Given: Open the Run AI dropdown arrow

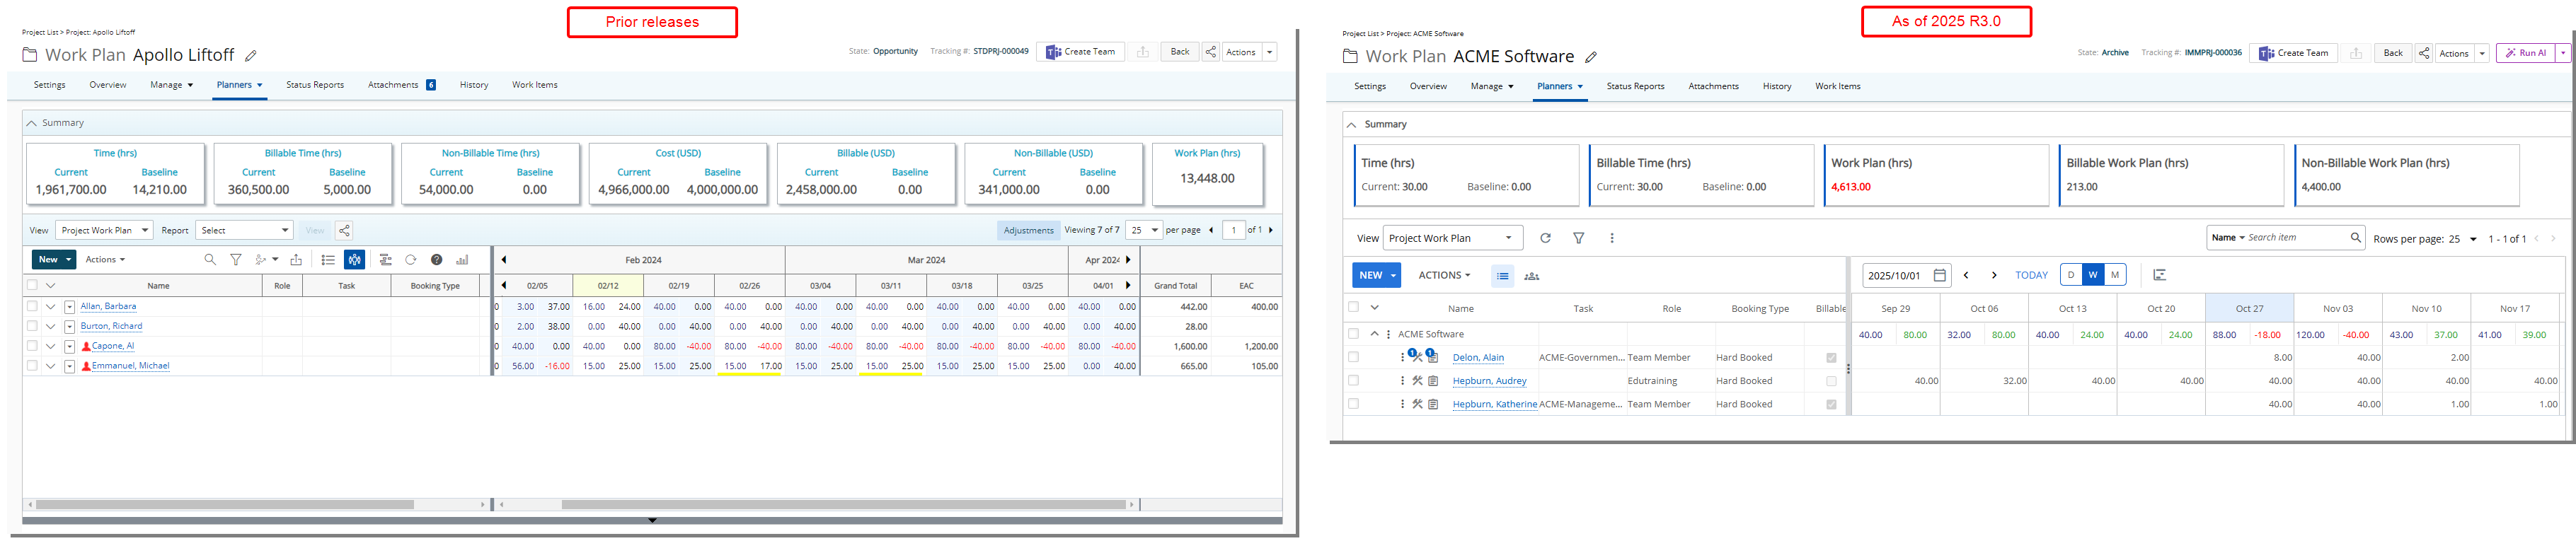Looking at the screenshot, I should pos(2563,53).
